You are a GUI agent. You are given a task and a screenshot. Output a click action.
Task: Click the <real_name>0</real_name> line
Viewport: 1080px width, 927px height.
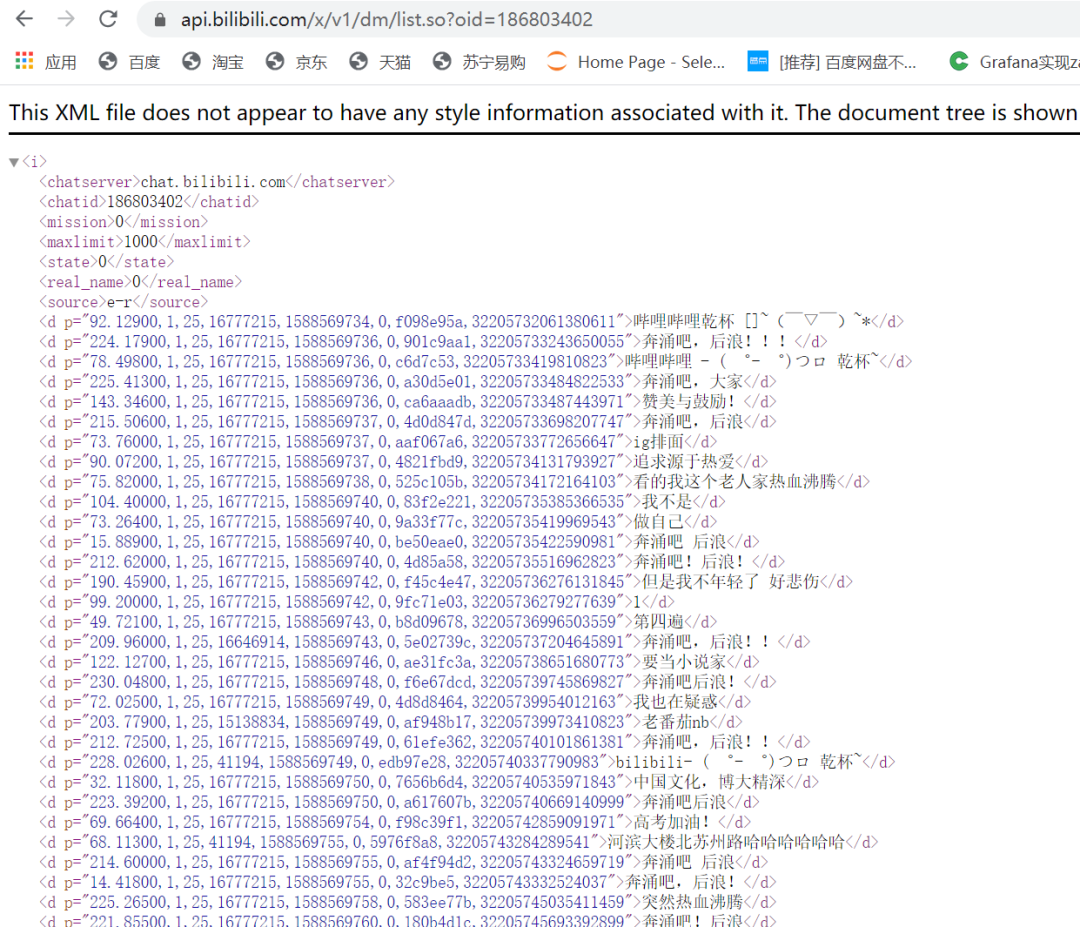point(141,282)
